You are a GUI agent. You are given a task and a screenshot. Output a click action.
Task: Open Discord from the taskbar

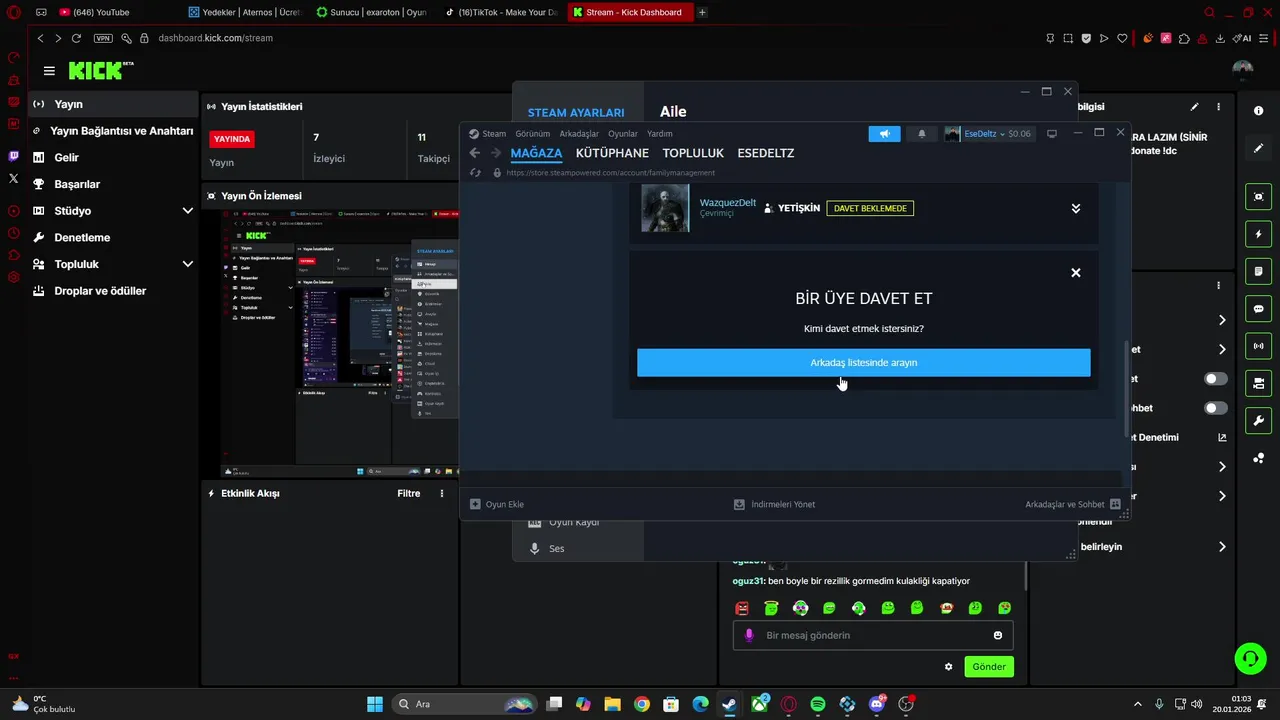(x=877, y=704)
